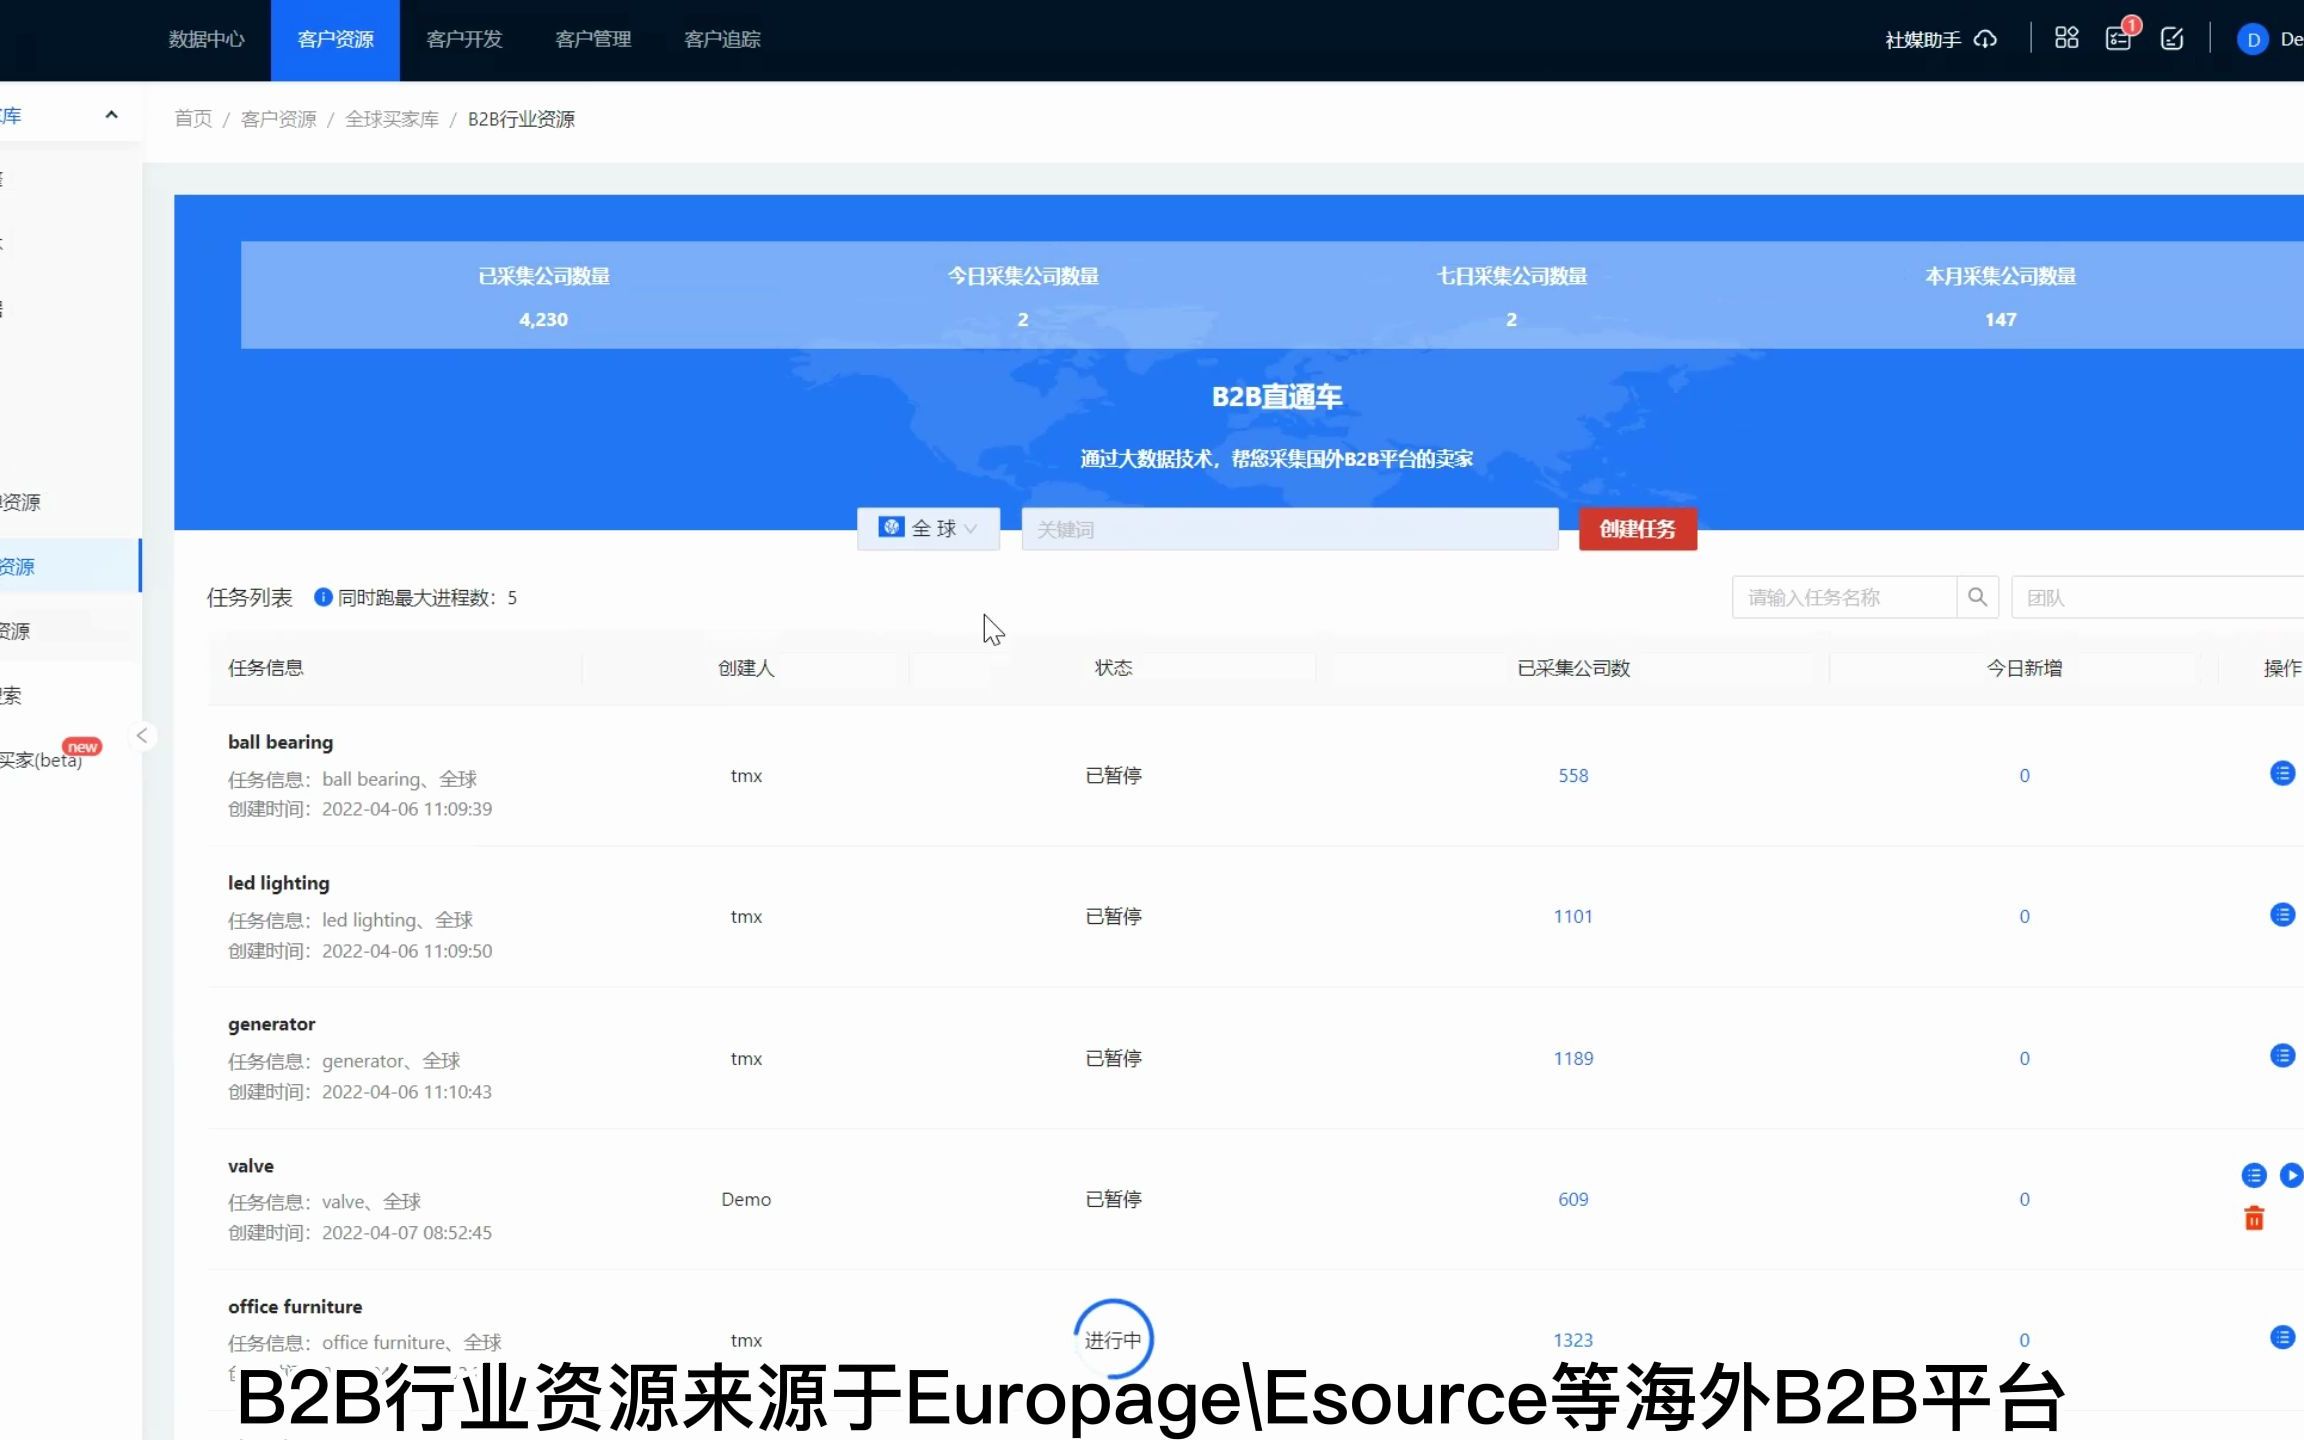Click the Demo creator cell for valve
Screen dimensions: 2304x1440
746,1199
